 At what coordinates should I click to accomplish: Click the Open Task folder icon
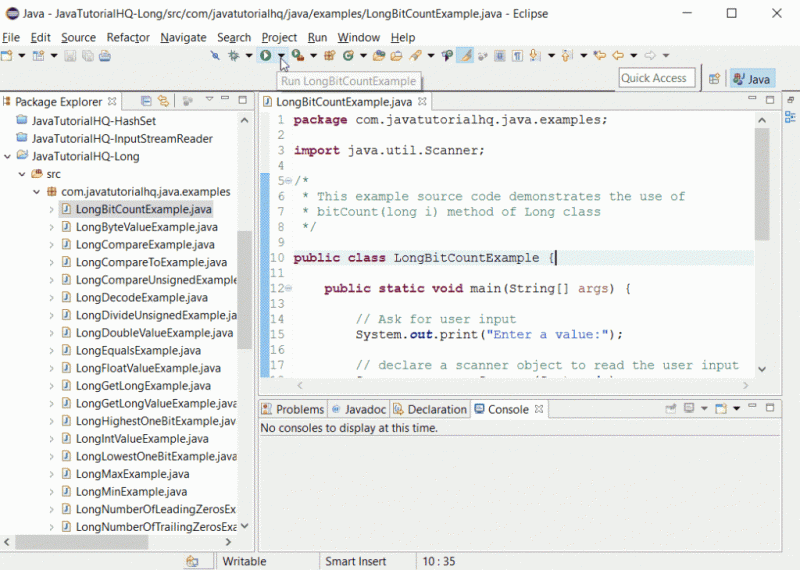tap(396, 56)
